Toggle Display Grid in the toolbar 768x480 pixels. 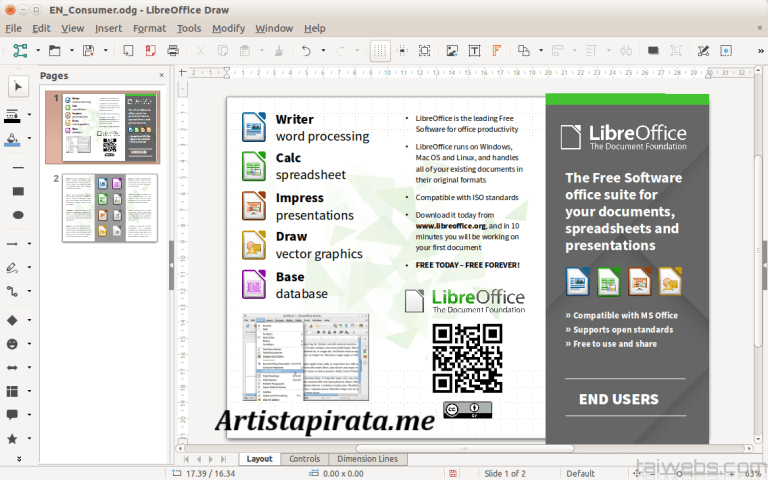[x=380, y=50]
